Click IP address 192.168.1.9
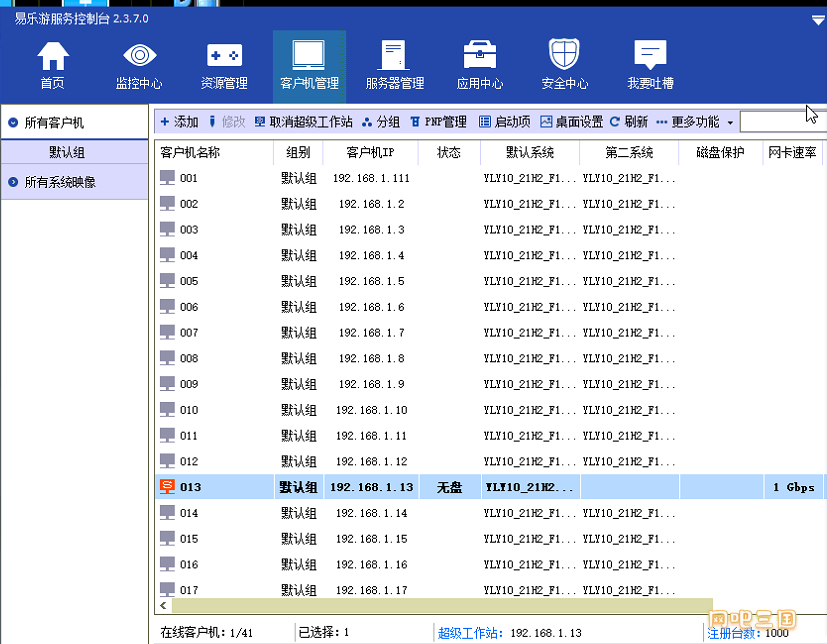The image size is (827, 644). [x=371, y=384]
